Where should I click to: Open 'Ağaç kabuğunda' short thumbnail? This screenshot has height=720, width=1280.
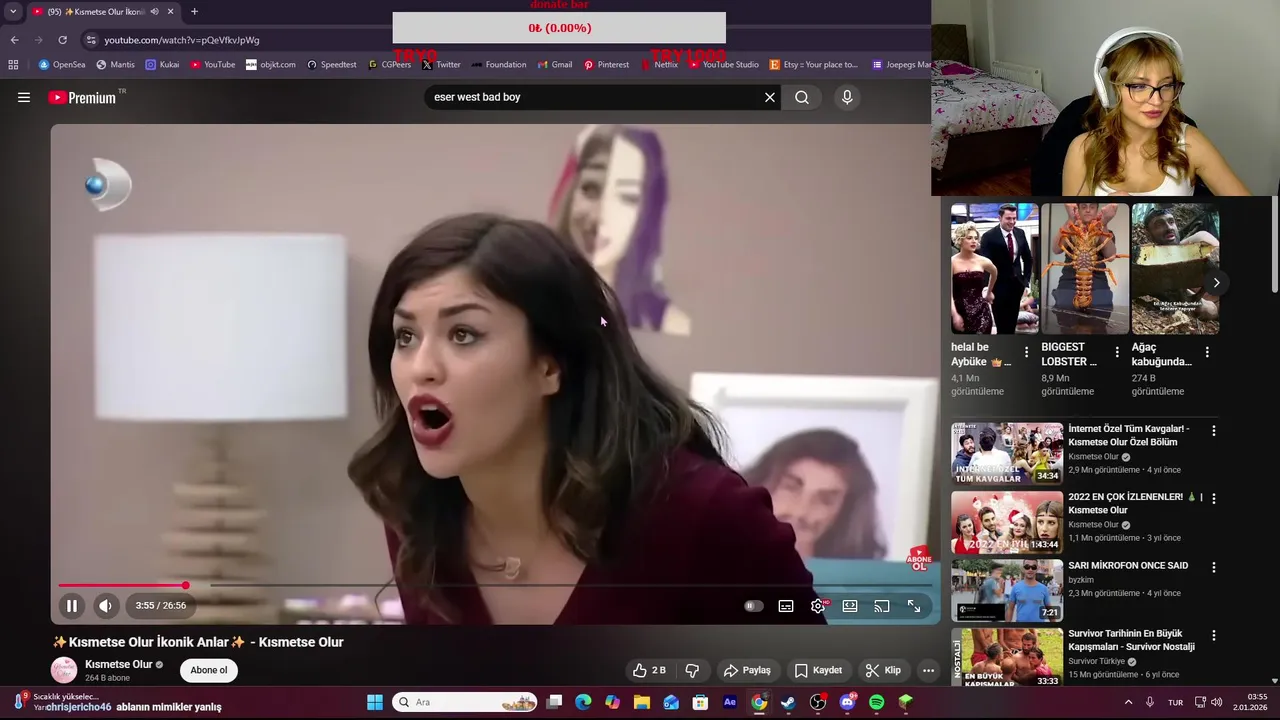point(1175,269)
